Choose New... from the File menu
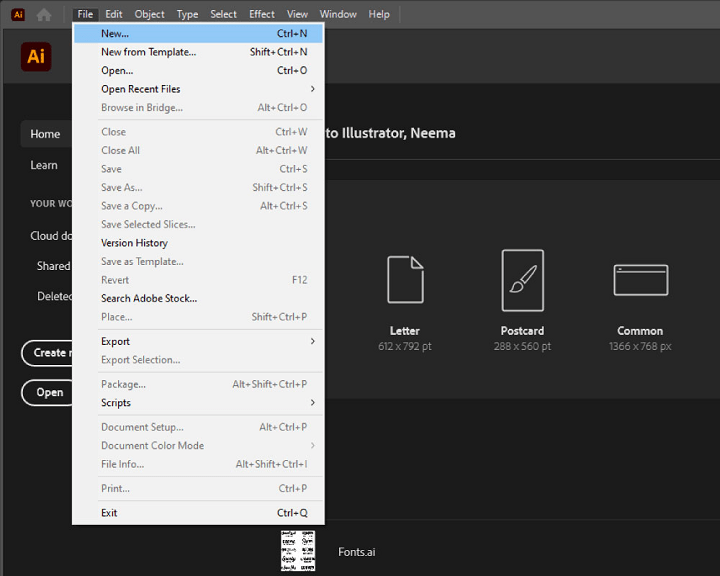The width and height of the screenshot is (720, 576). pos(198,34)
